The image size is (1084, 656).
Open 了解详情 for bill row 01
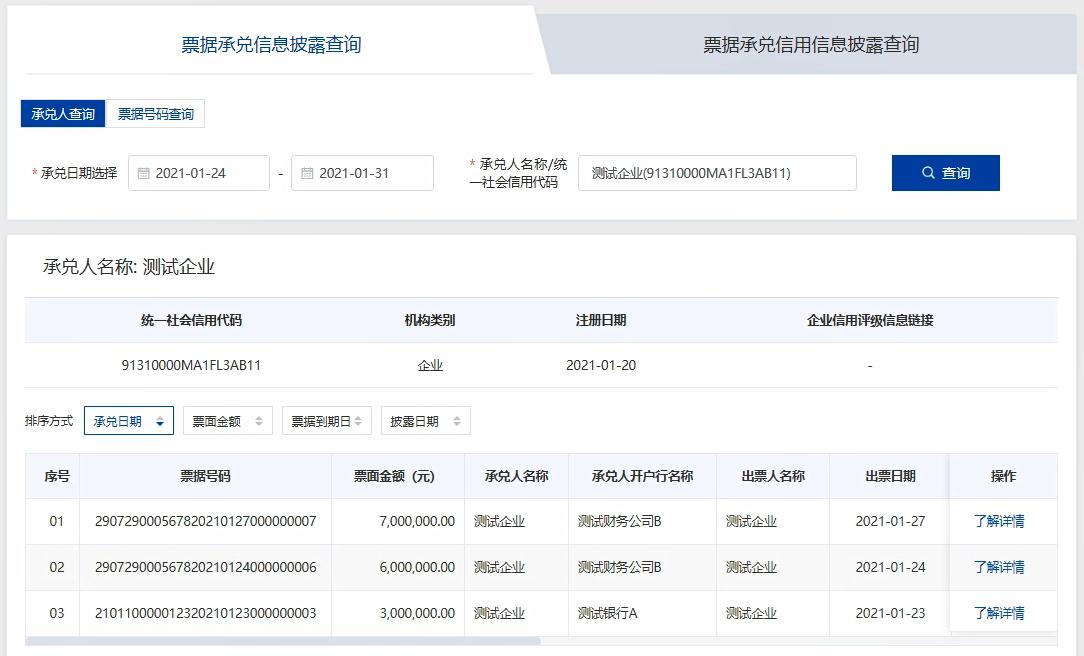[x=1003, y=520]
